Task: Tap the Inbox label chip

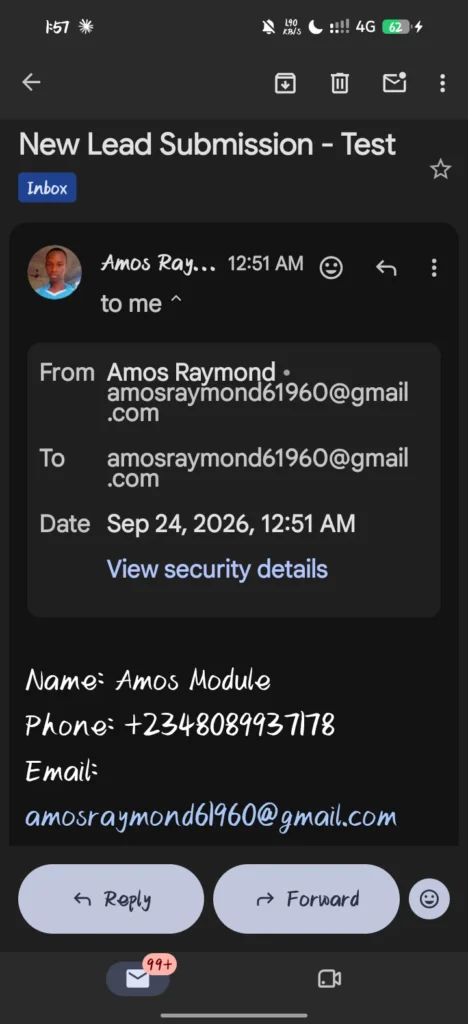Action: 47,188
